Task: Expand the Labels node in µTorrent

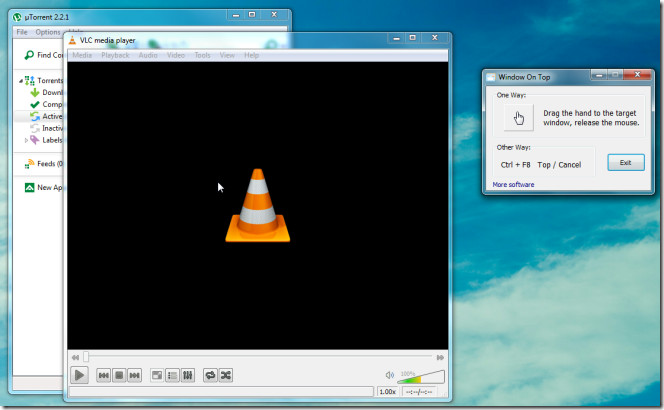Action: pos(26,140)
